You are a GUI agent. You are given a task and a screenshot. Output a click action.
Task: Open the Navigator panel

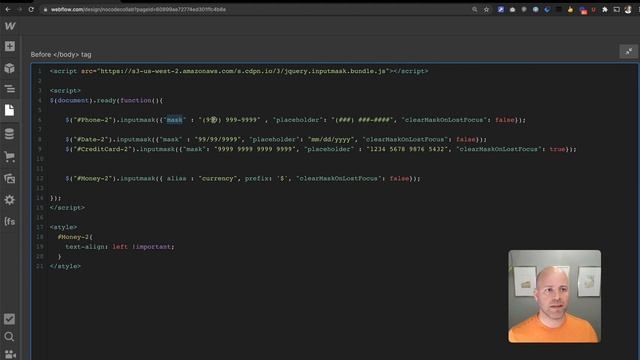[x=10, y=89]
